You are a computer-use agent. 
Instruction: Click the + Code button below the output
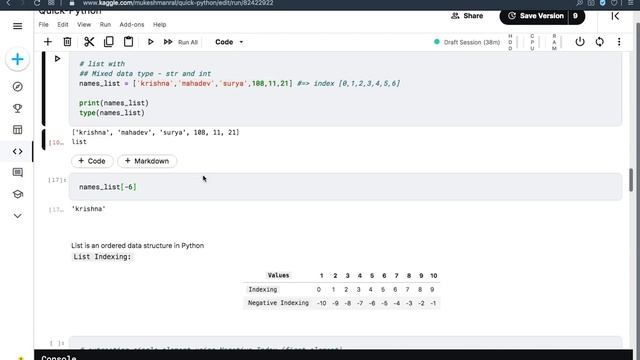click(92, 161)
